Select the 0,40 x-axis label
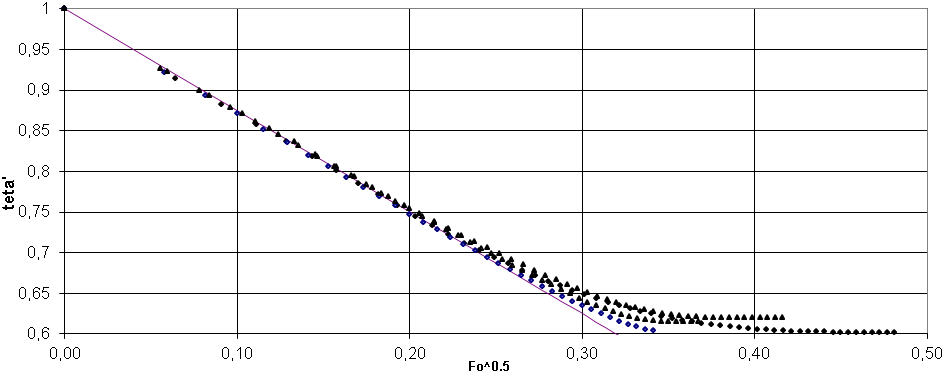945x373 pixels. (755, 349)
